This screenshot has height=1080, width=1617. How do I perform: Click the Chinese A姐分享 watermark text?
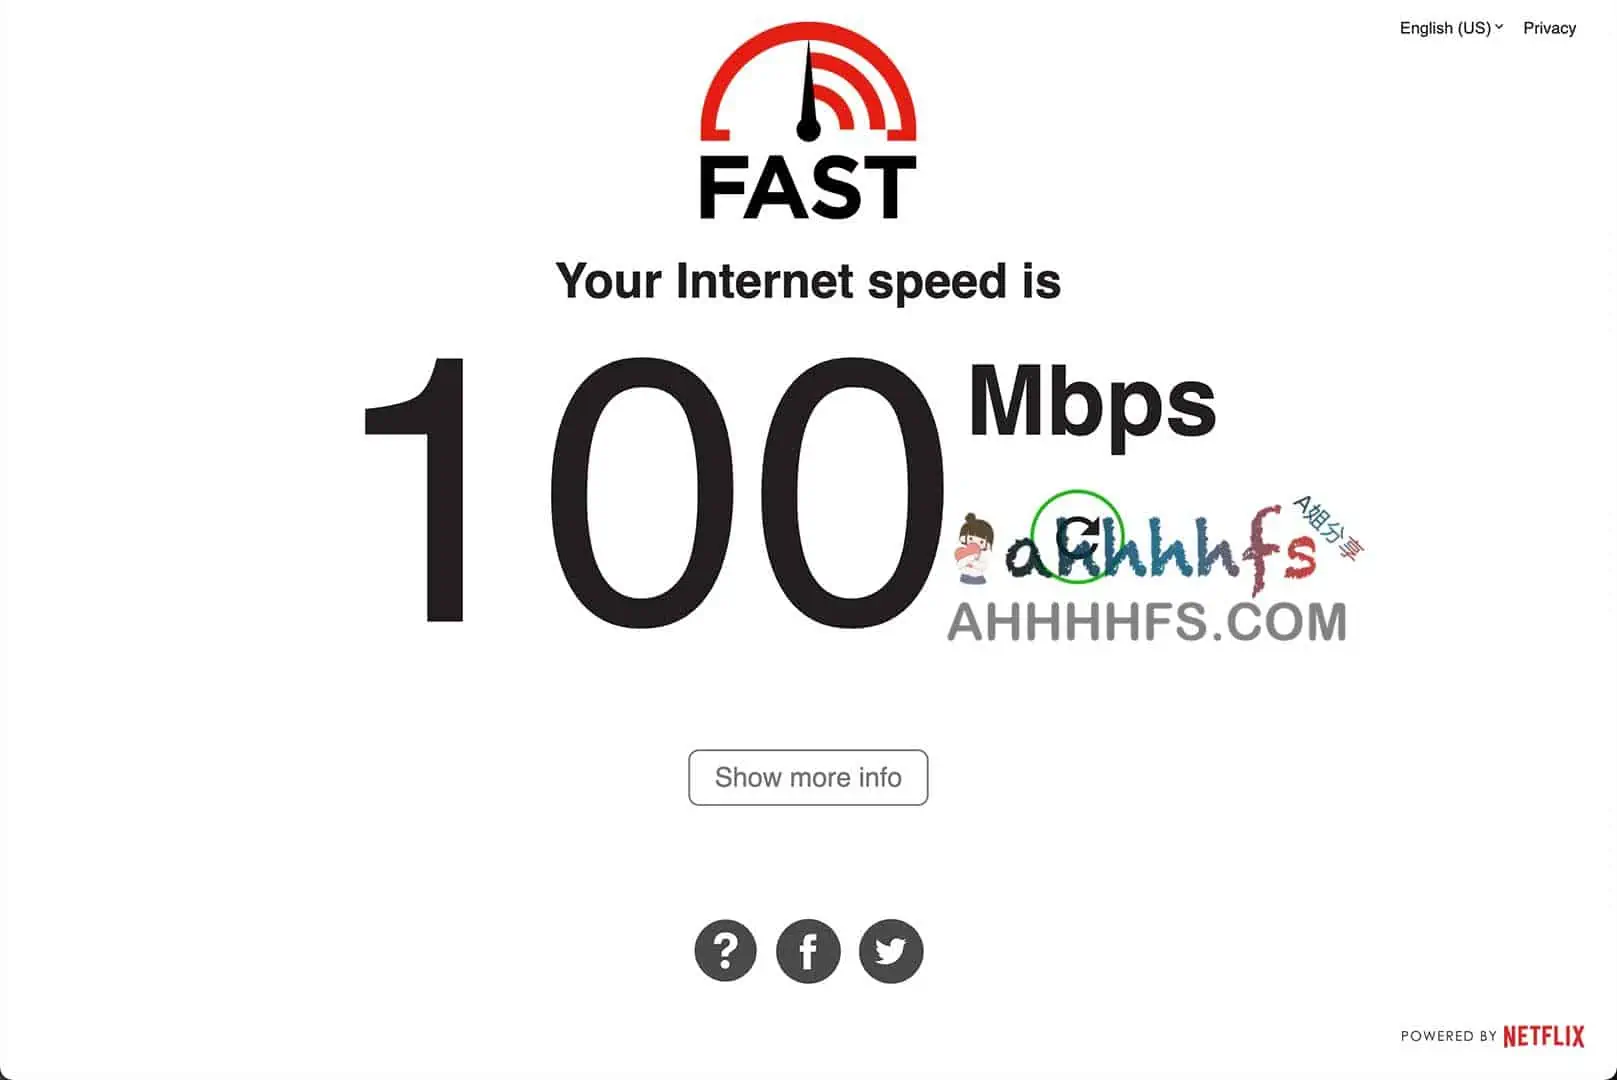(1329, 526)
